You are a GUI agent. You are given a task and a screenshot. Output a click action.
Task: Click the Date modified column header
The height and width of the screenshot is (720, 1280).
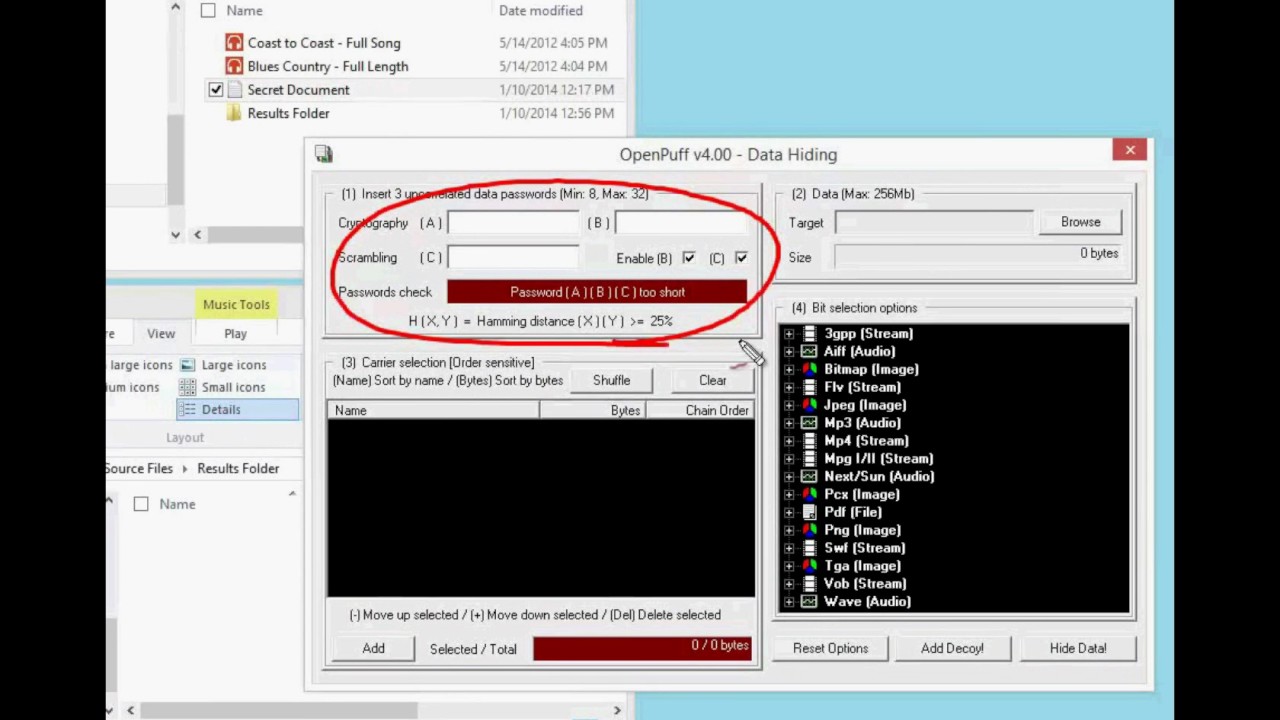pyautogui.click(x=541, y=10)
